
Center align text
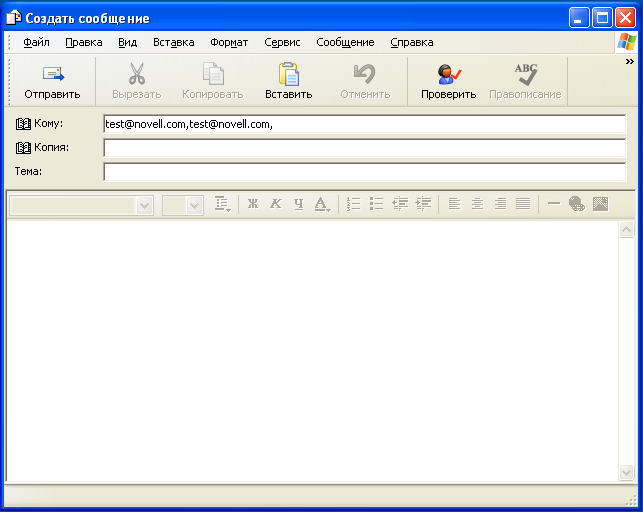(477, 204)
